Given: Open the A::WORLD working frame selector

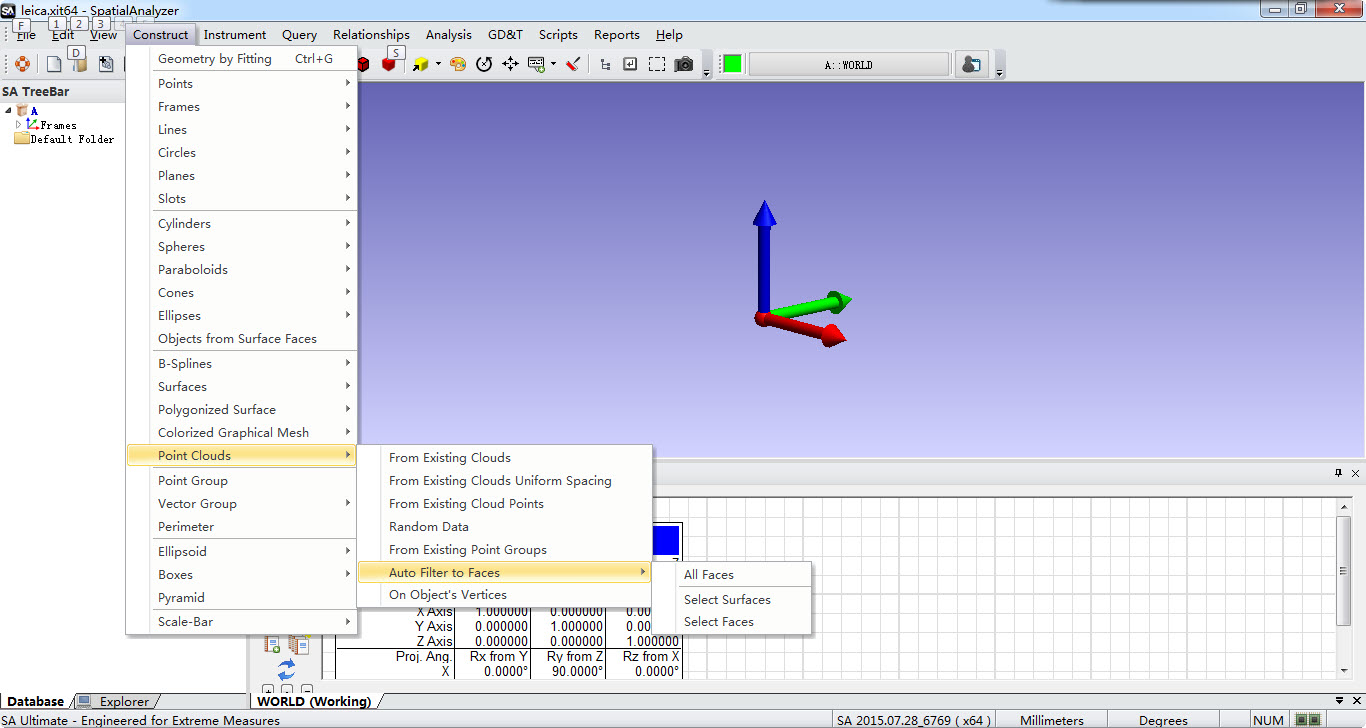Looking at the screenshot, I should coord(849,65).
